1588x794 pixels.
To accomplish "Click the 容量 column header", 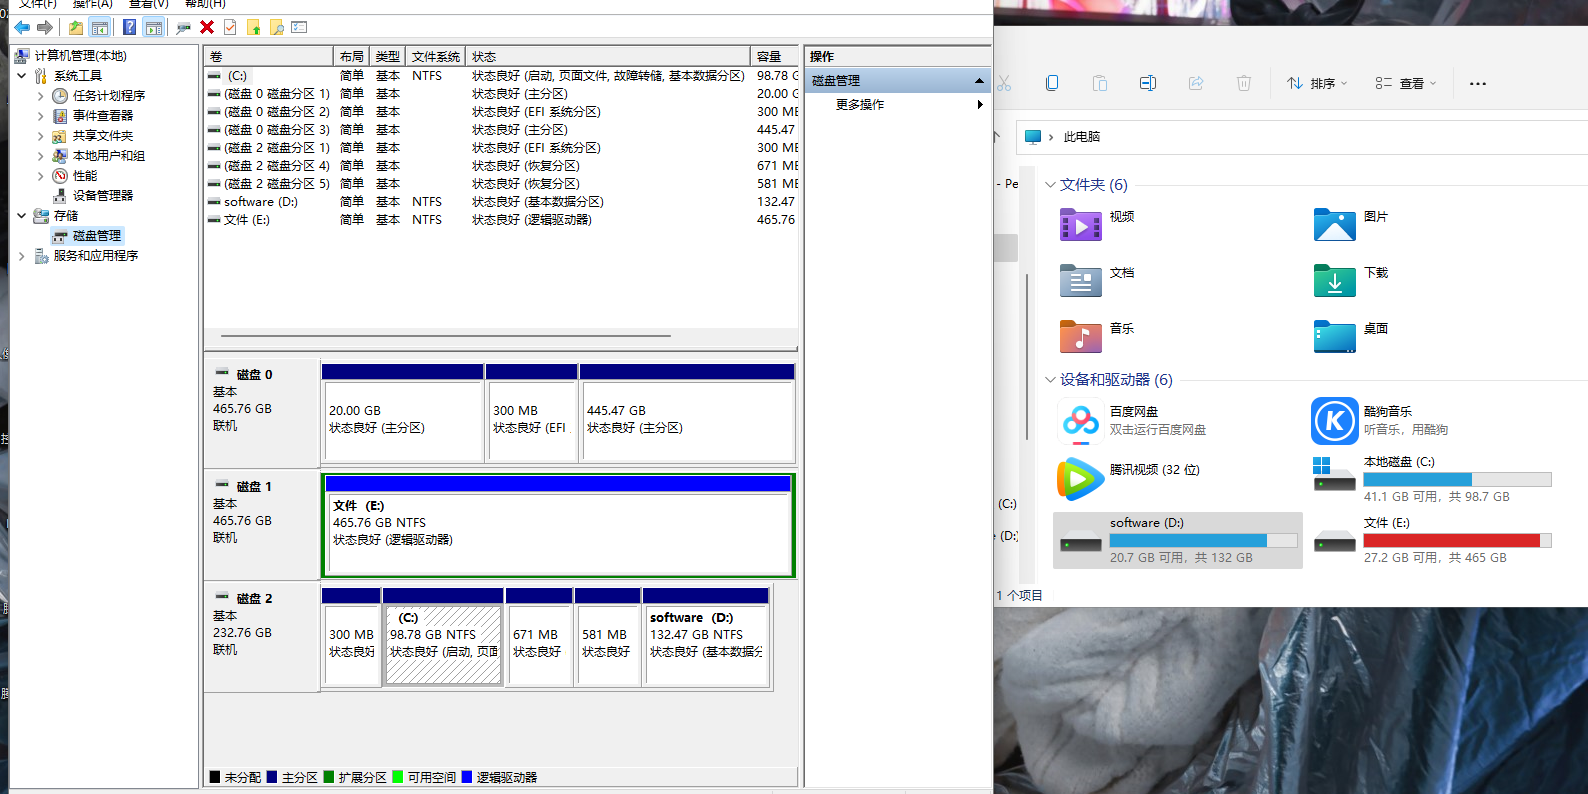I will pyautogui.click(x=775, y=57).
